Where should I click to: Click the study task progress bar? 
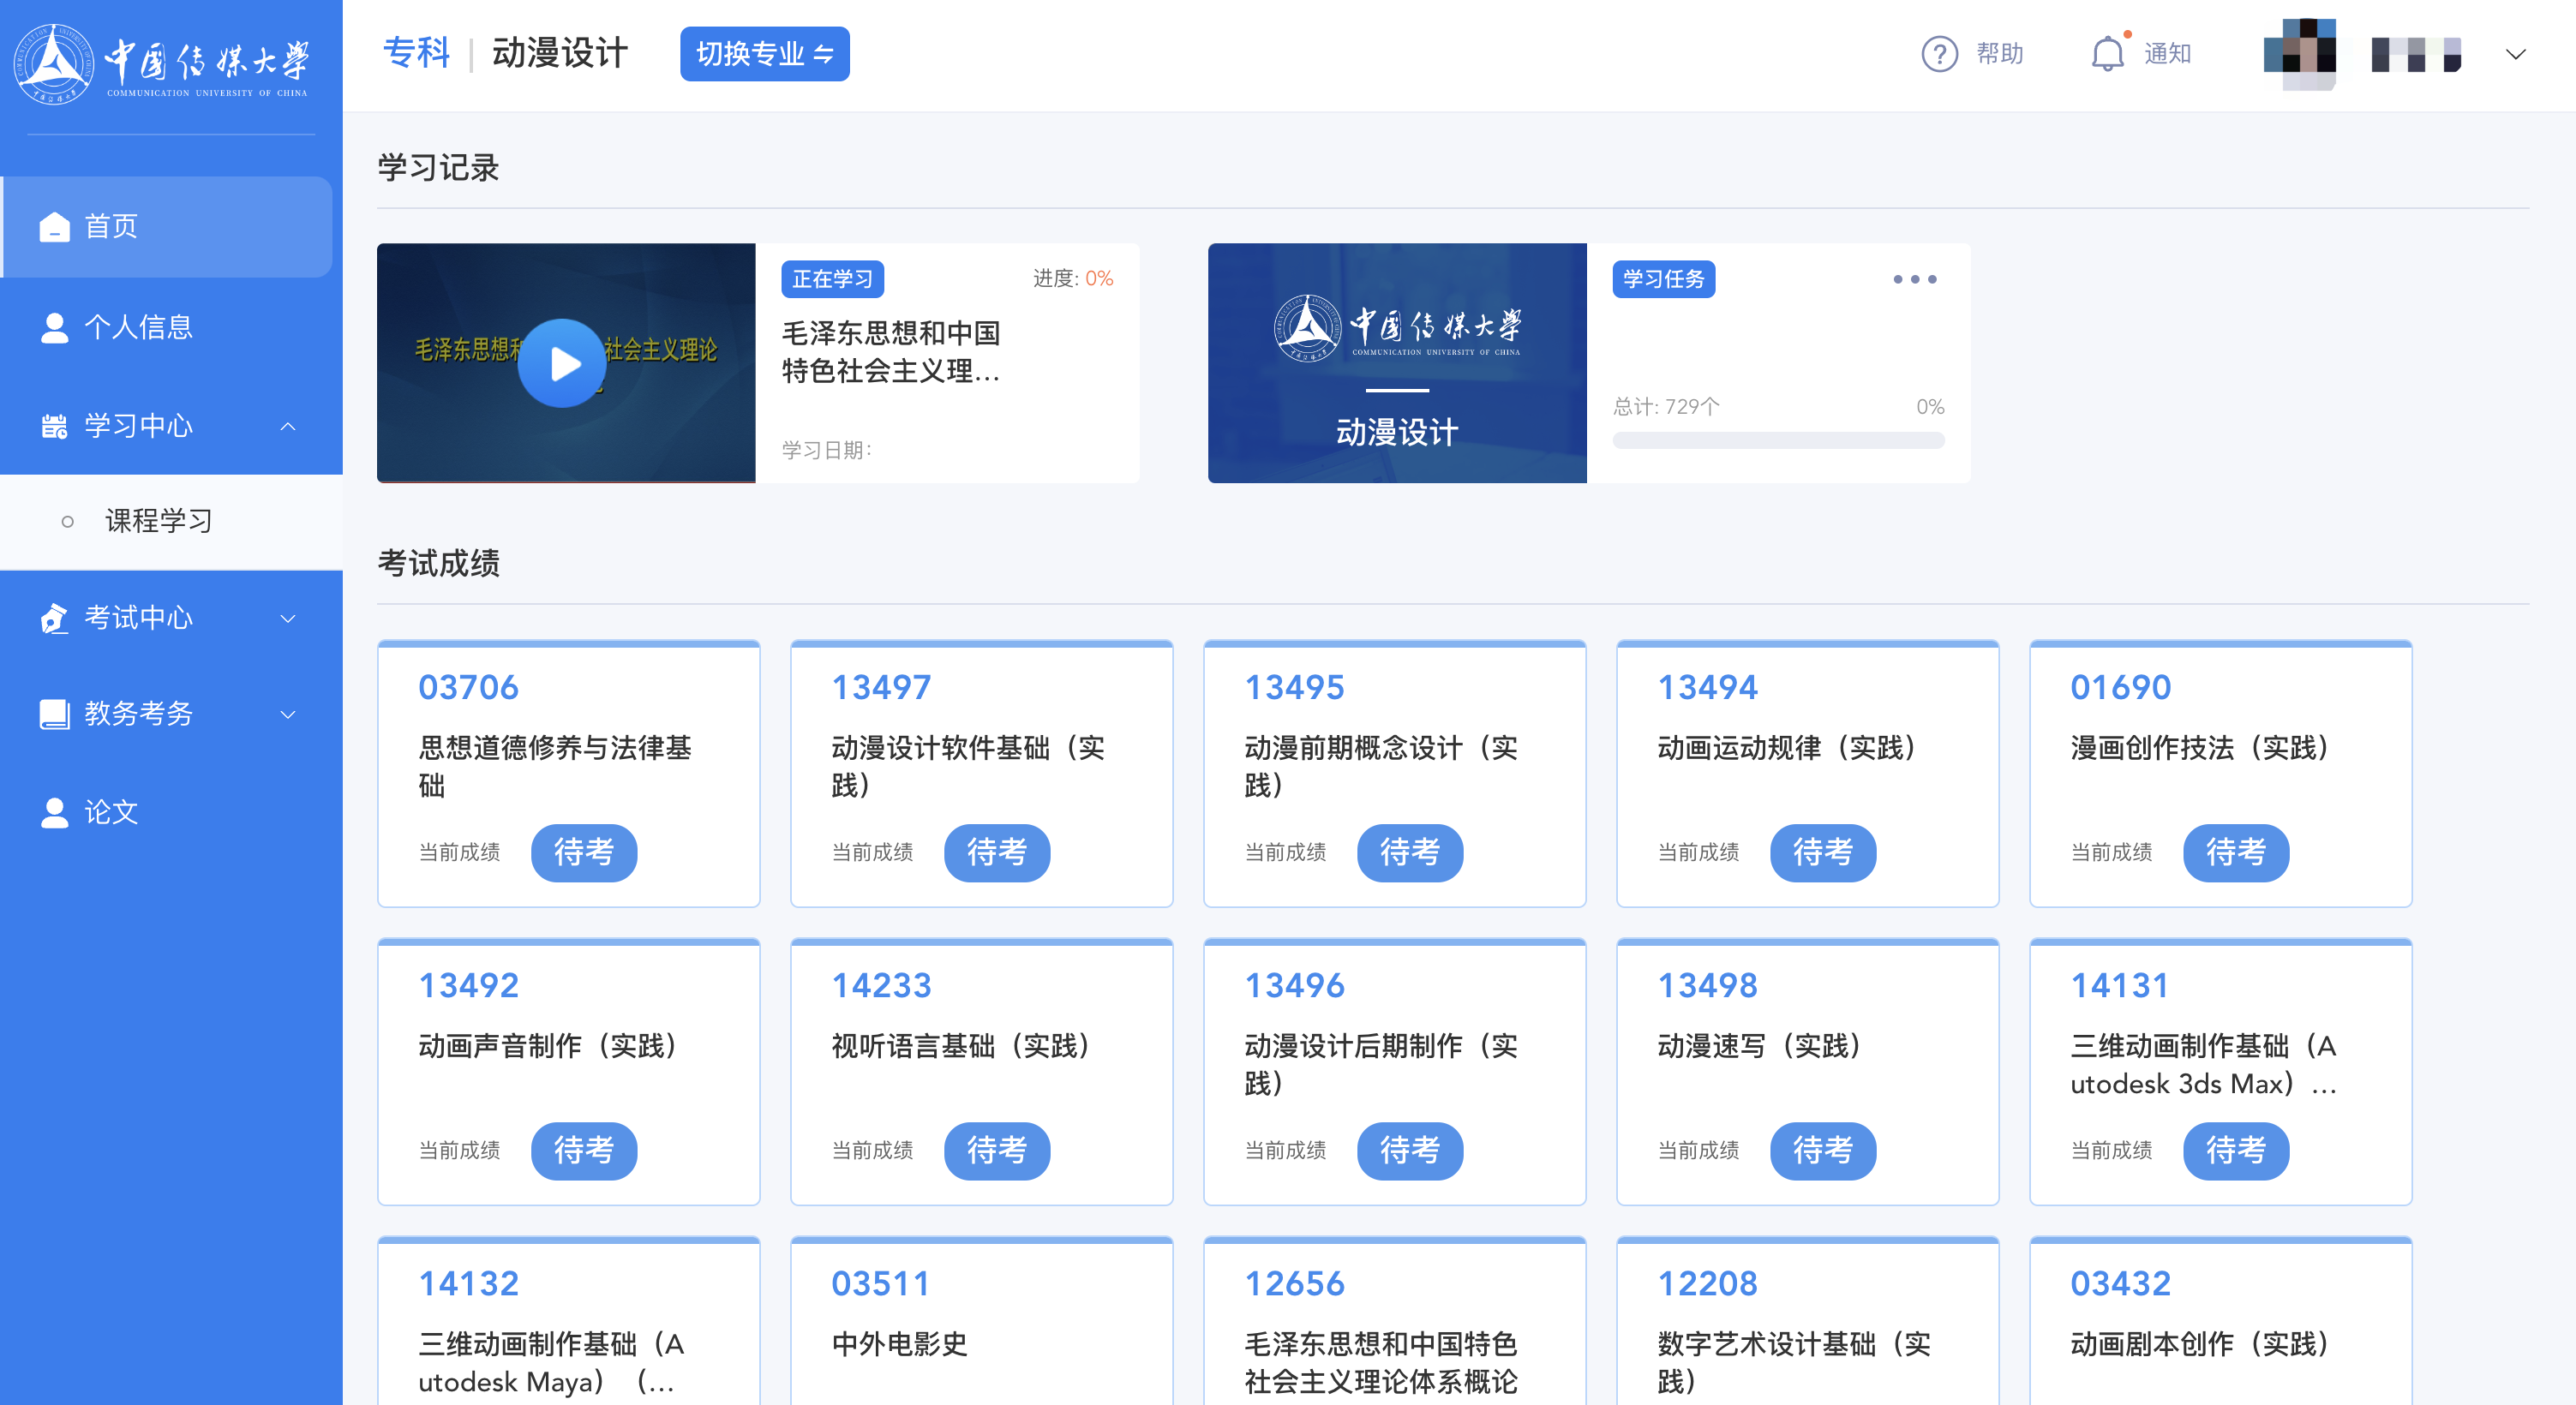[x=1777, y=441]
